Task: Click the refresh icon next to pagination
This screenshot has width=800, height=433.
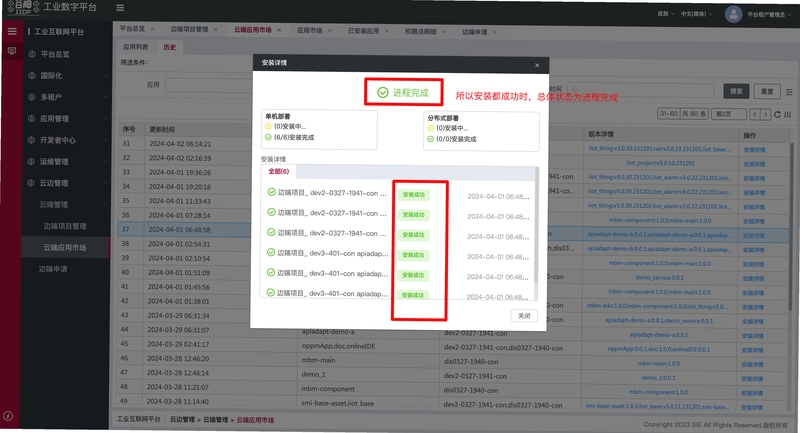Action: click(x=777, y=114)
